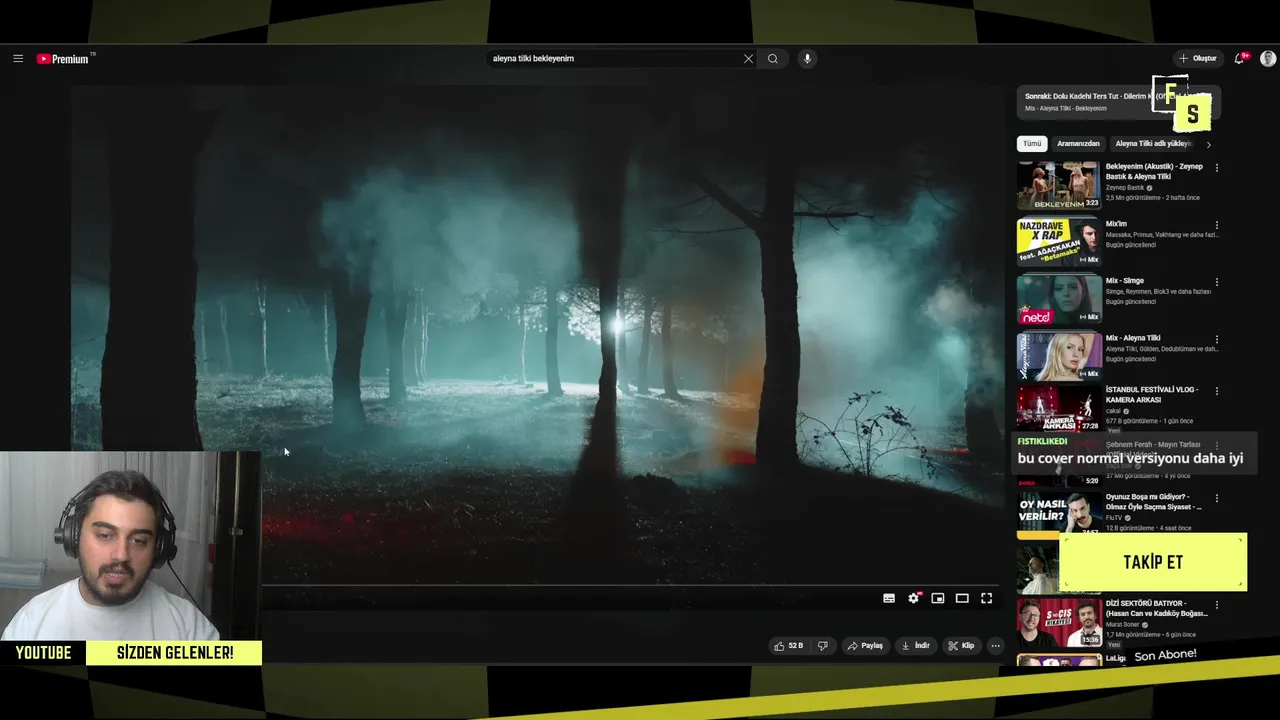Enter full screen mode
This screenshot has width=1280, height=720.
[986, 598]
